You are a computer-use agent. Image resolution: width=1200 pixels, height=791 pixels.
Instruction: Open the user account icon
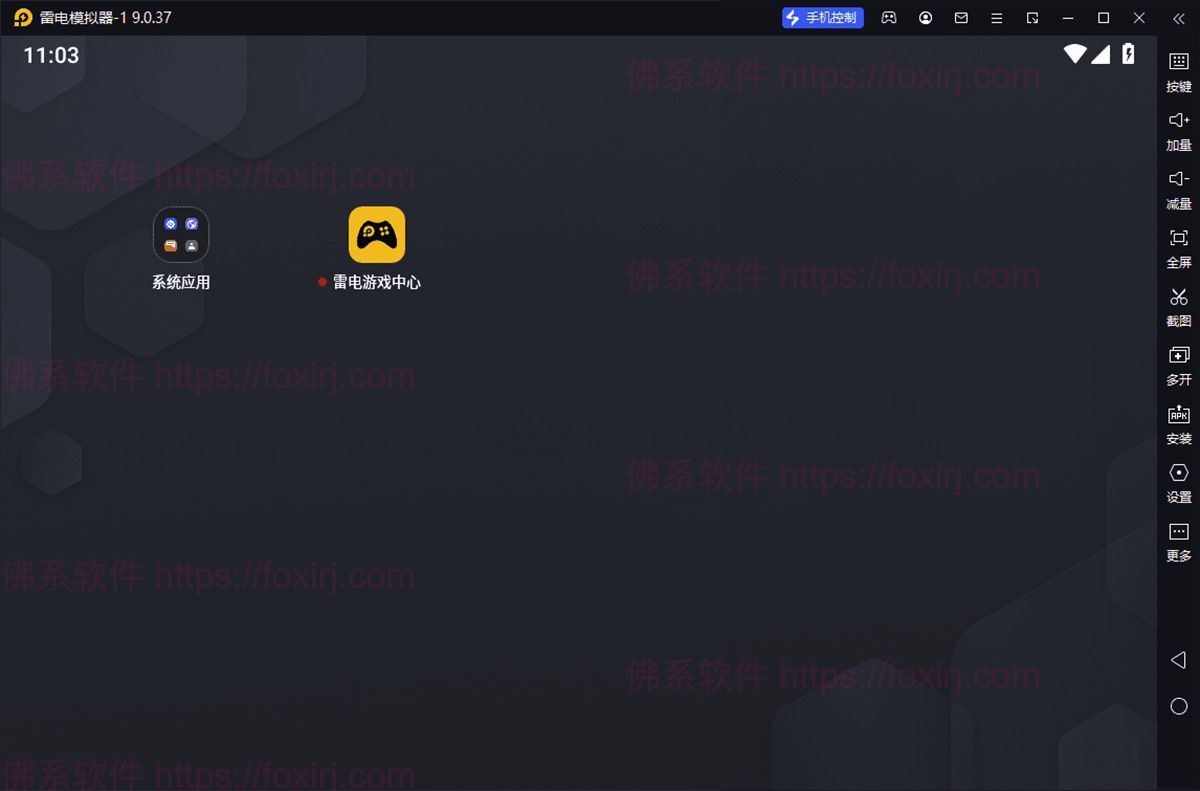[x=925, y=18]
